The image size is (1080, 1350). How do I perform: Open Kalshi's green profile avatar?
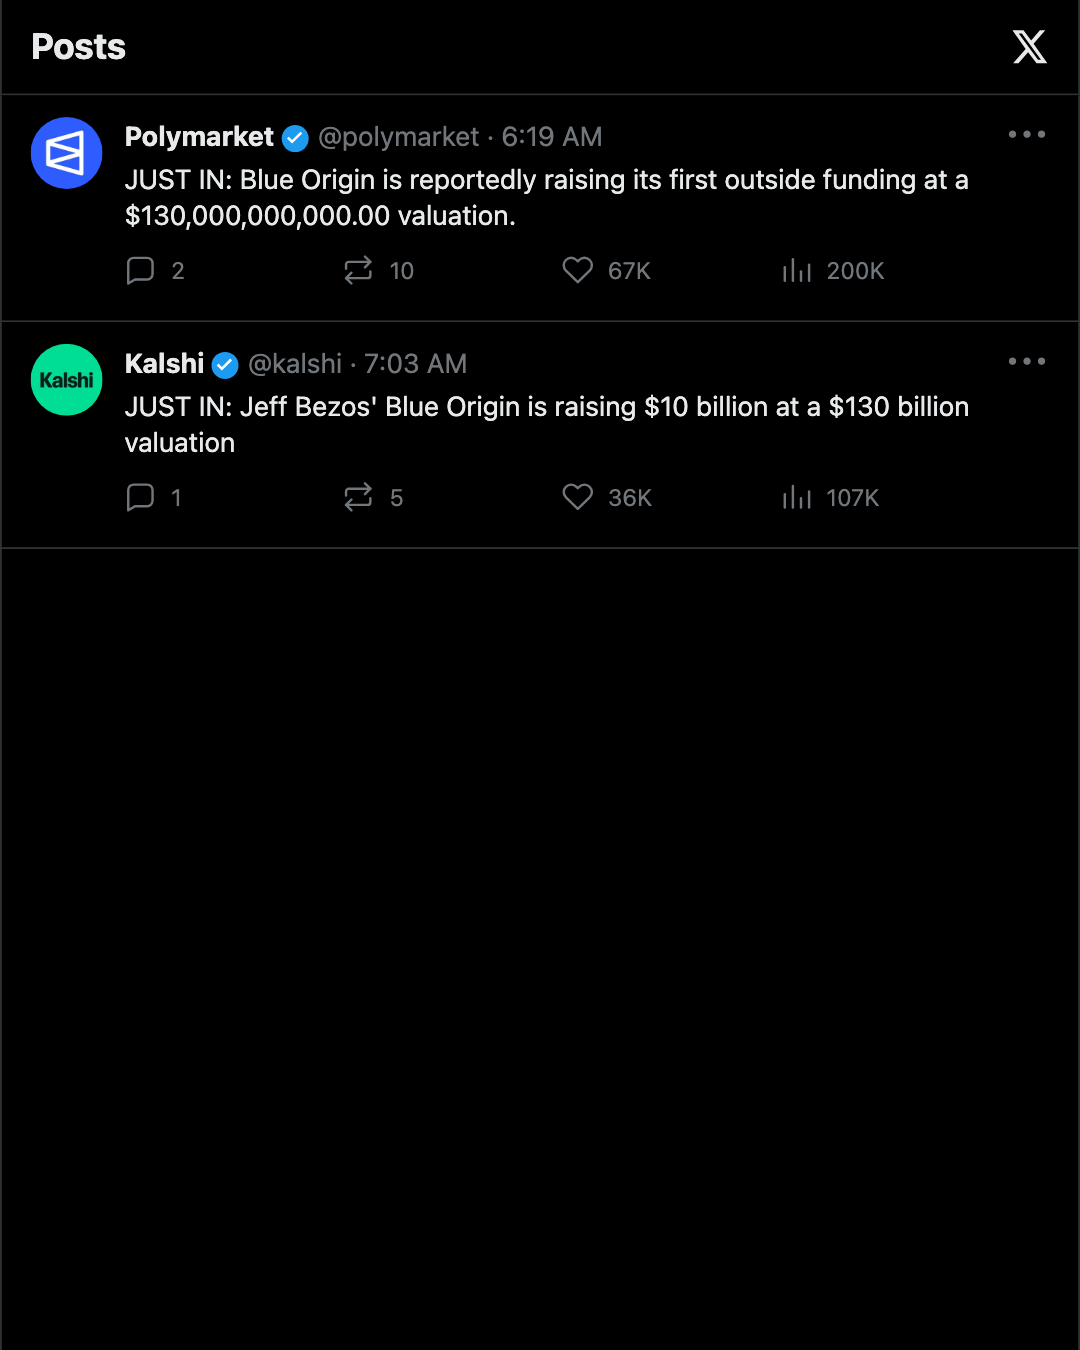point(67,380)
